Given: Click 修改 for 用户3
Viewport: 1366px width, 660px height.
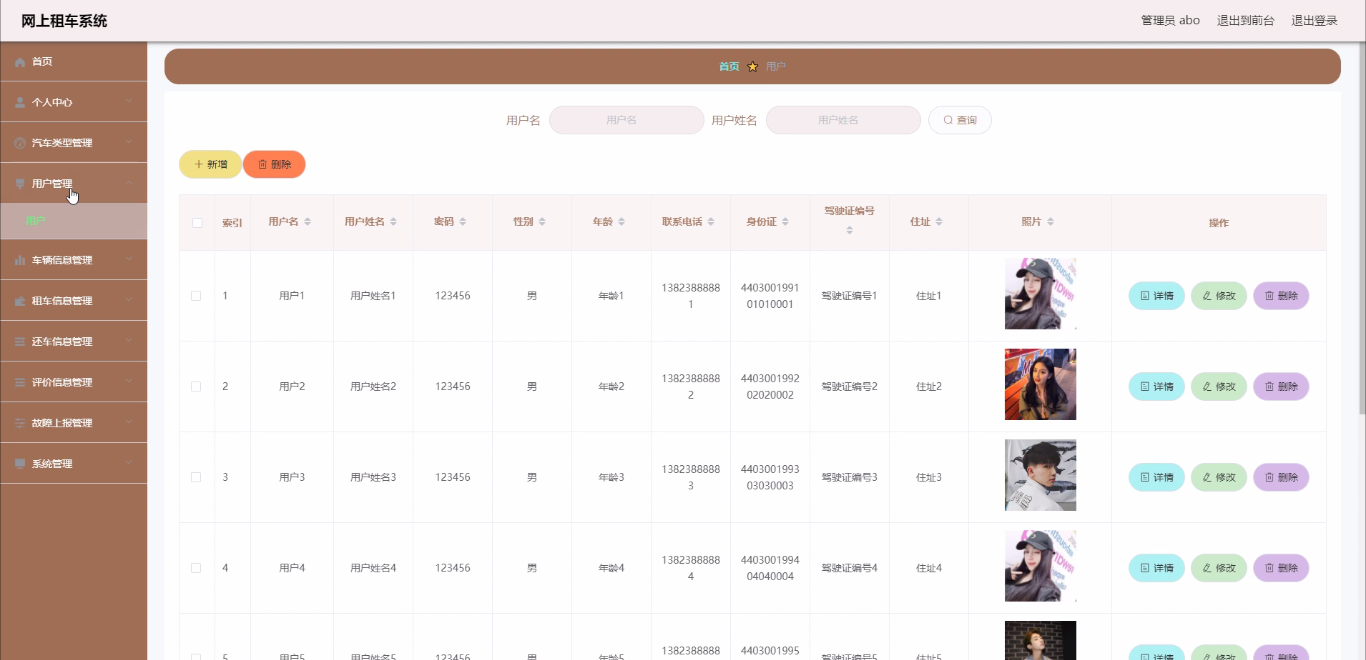Looking at the screenshot, I should click(1219, 477).
